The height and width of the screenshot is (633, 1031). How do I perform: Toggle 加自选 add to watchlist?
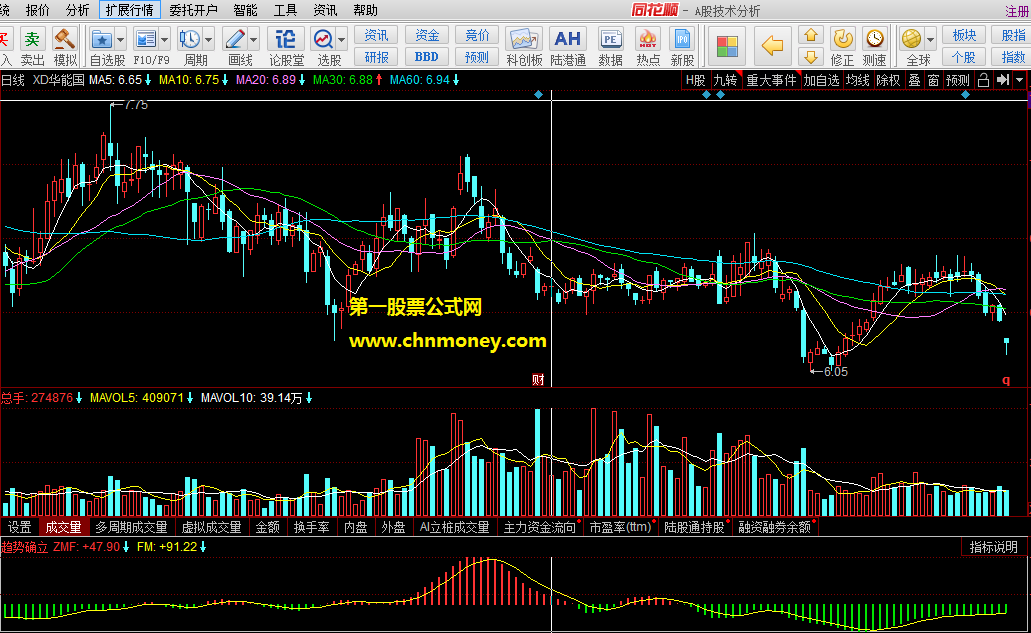coord(821,80)
